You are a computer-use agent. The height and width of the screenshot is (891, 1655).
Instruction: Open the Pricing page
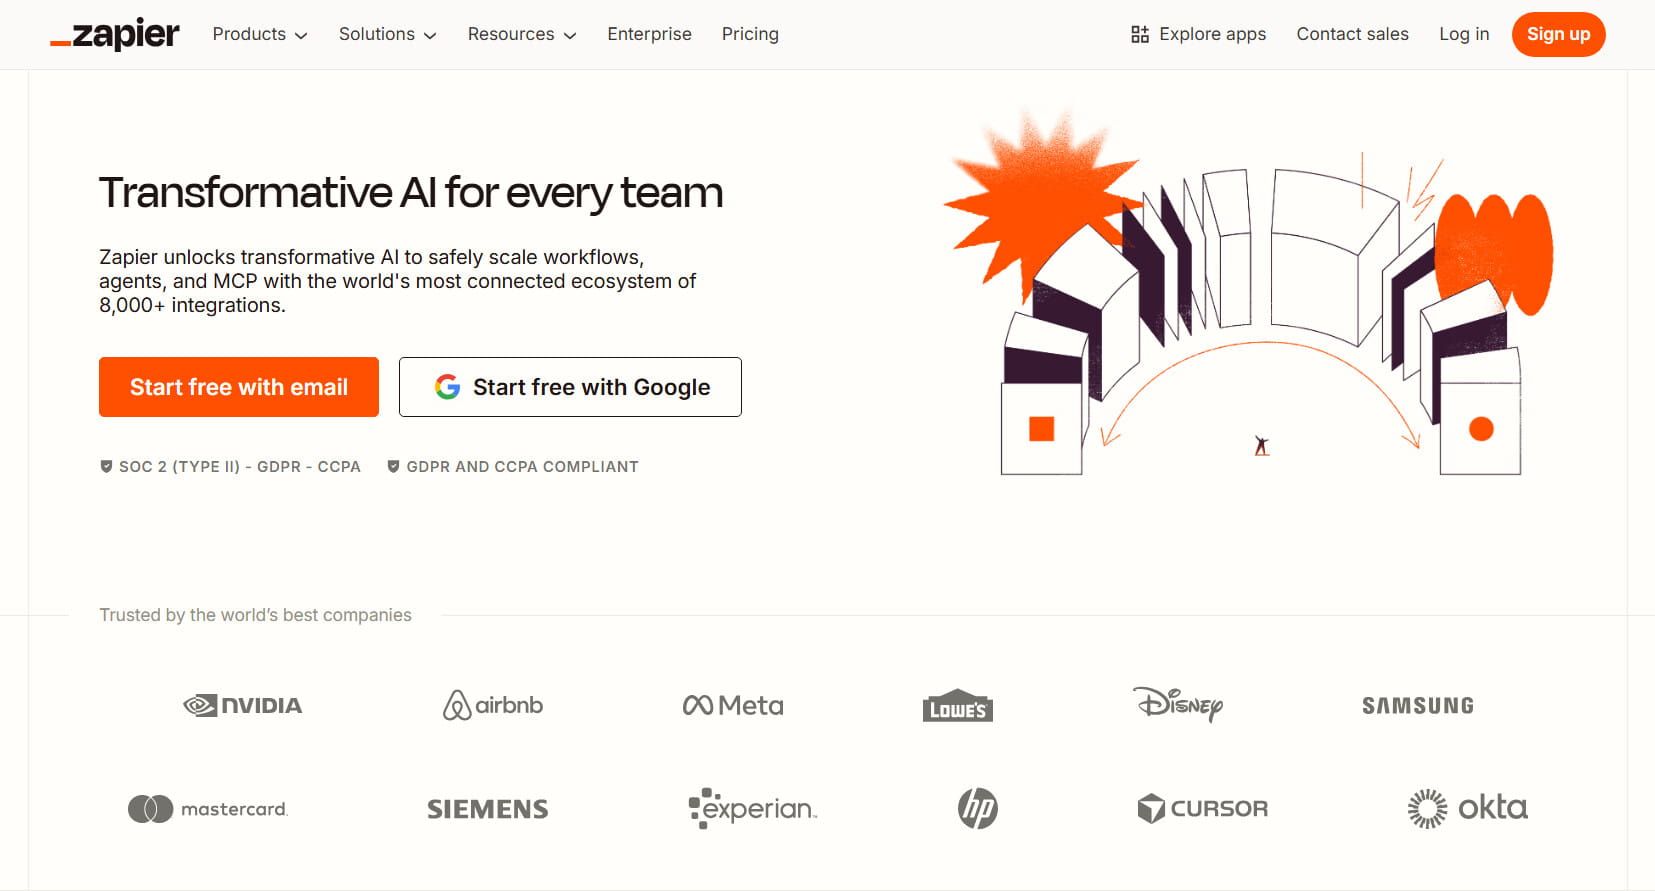coord(750,34)
